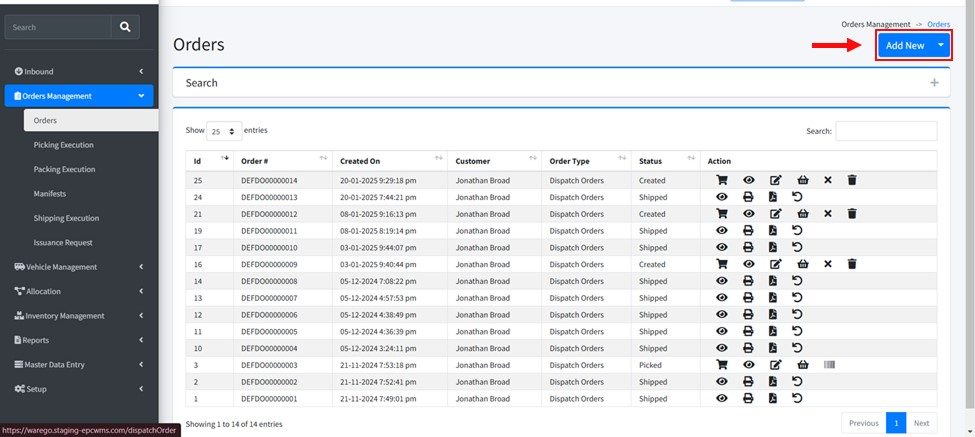Expand the Inventory Management sidebar menu
This screenshot has width=975, height=437.
click(x=79, y=316)
